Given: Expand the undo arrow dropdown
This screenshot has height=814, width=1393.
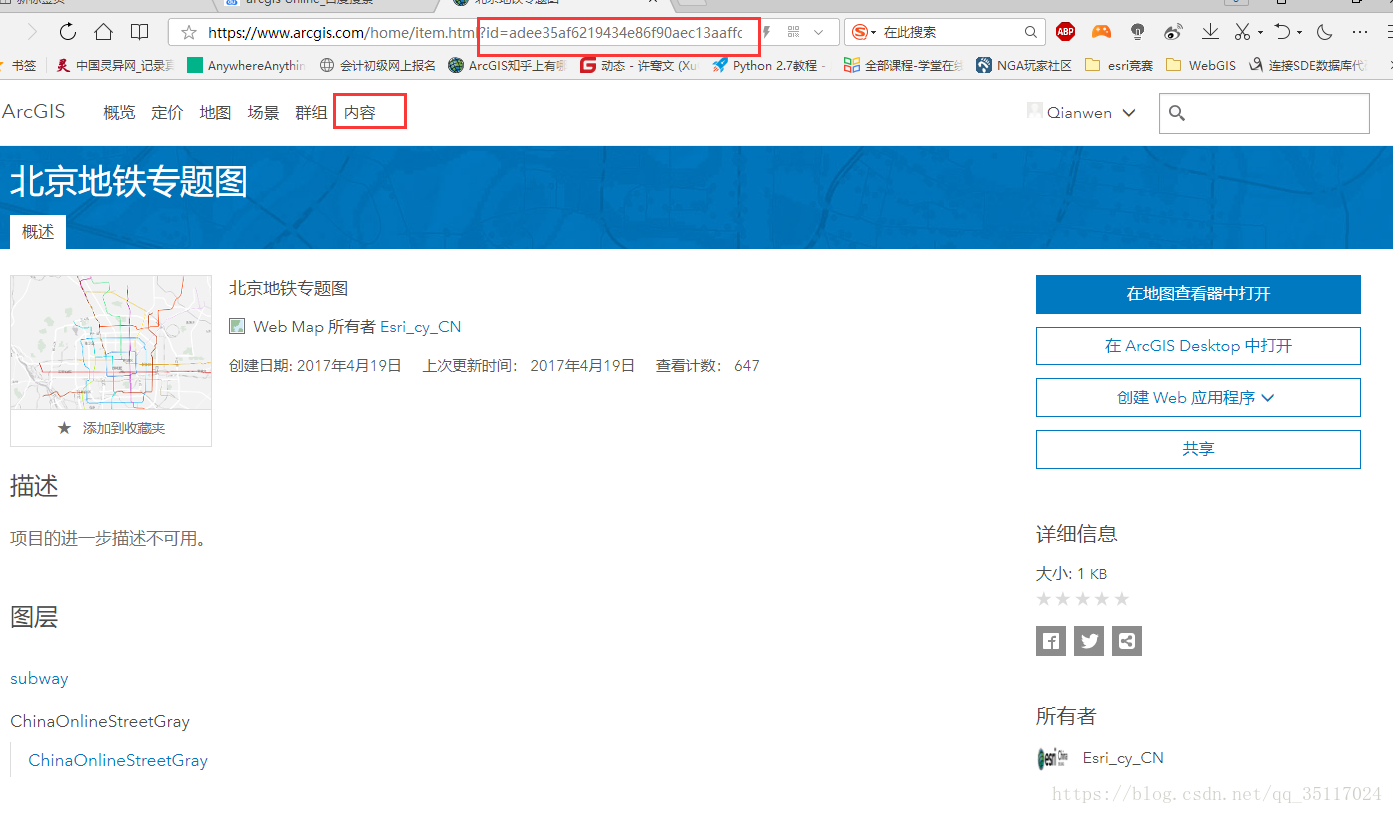Looking at the screenshot, I should click(1300, 32).
